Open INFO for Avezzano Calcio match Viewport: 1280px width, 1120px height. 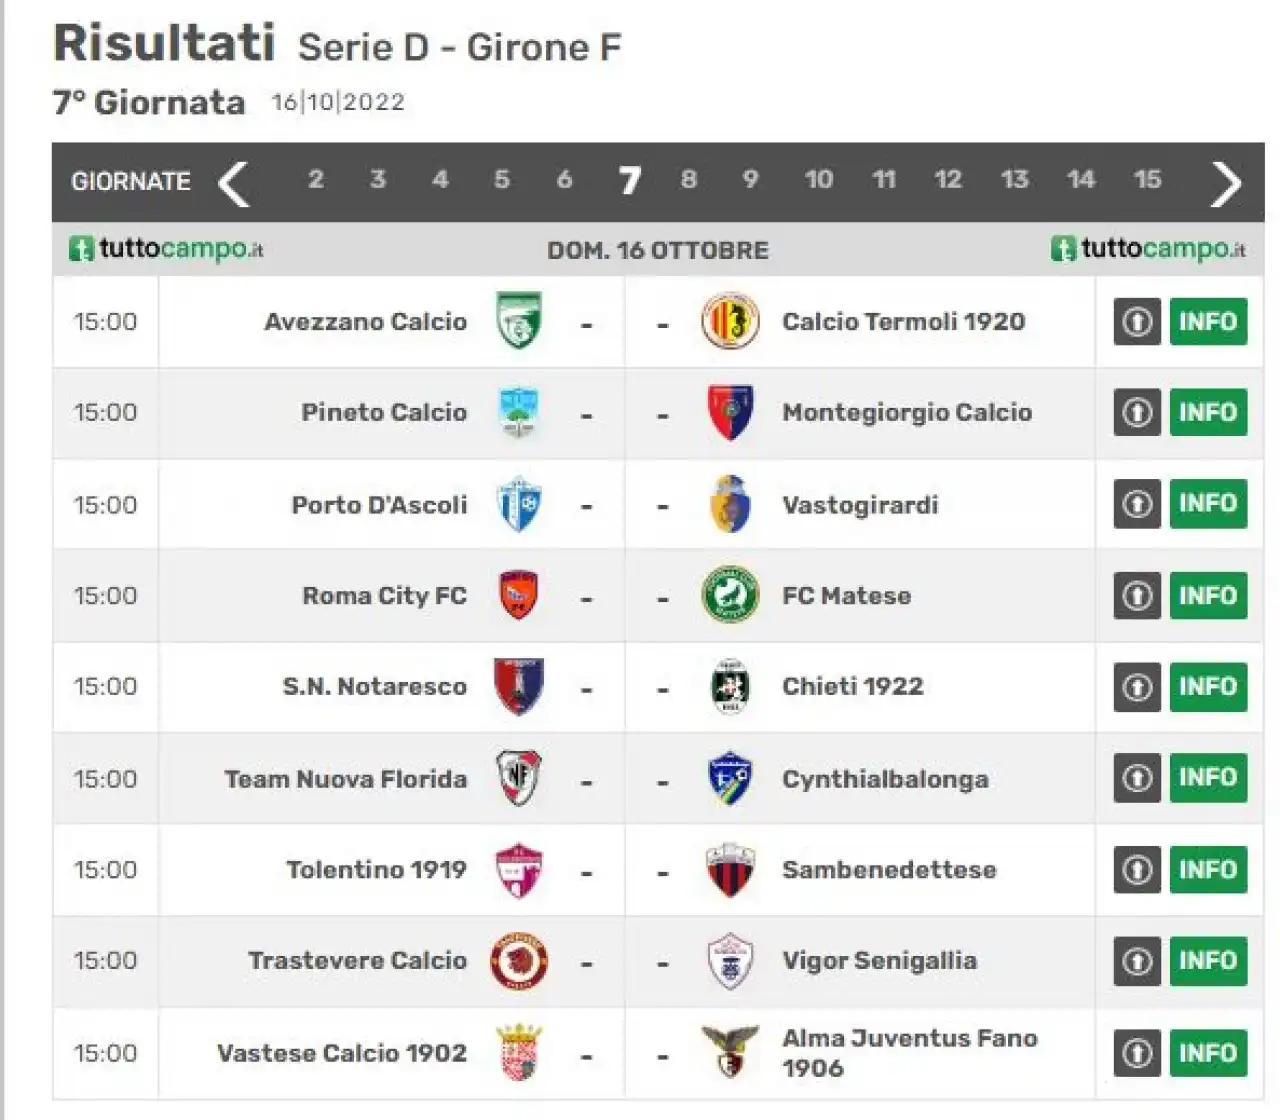point(1208,321)
